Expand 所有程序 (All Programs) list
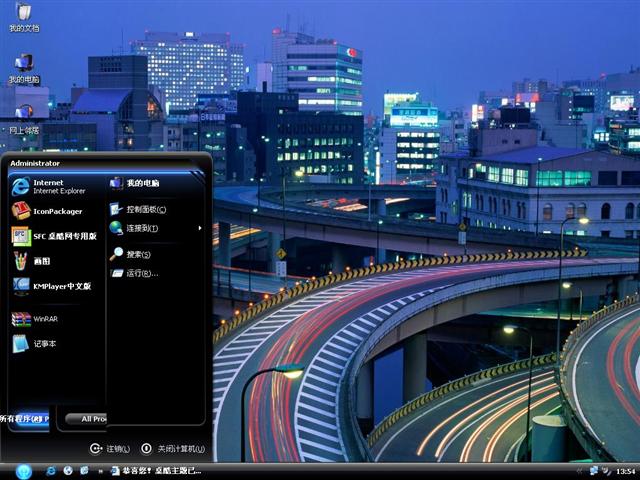This screenshot has width=640, height=480. [25, 418]
